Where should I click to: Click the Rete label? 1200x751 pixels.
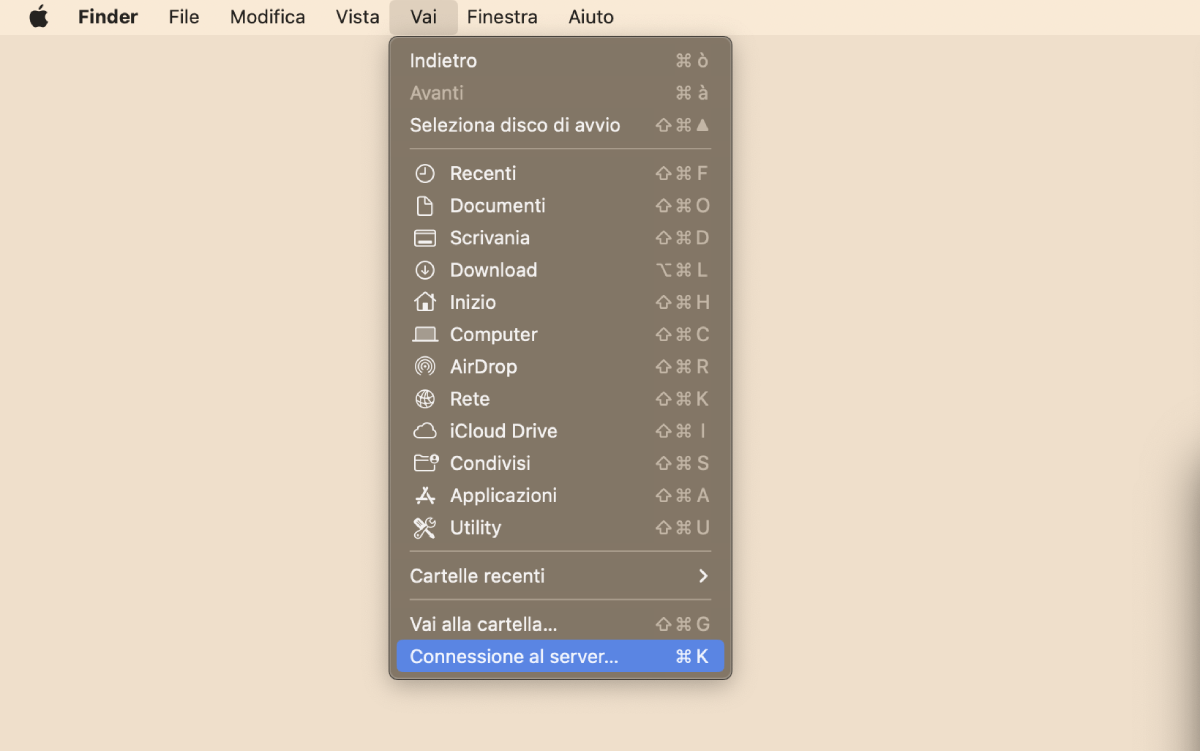470,399
